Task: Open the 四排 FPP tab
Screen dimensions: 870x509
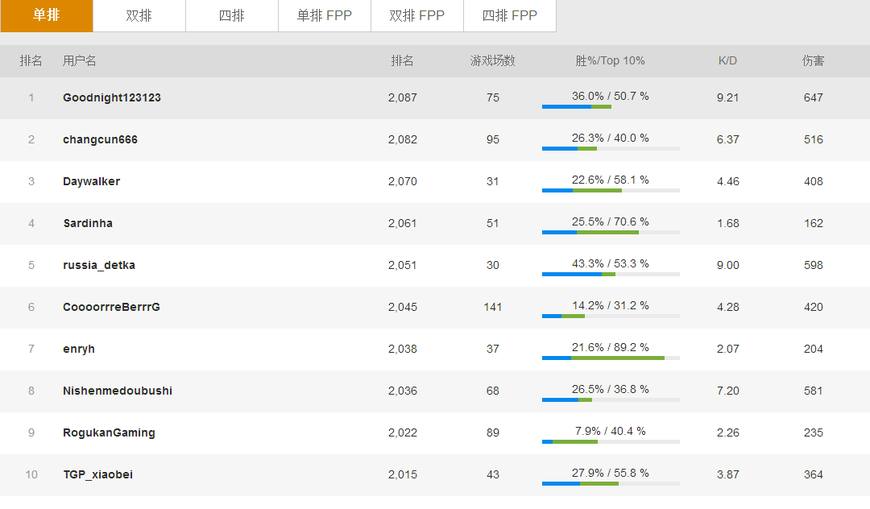Action: (509, 15)
